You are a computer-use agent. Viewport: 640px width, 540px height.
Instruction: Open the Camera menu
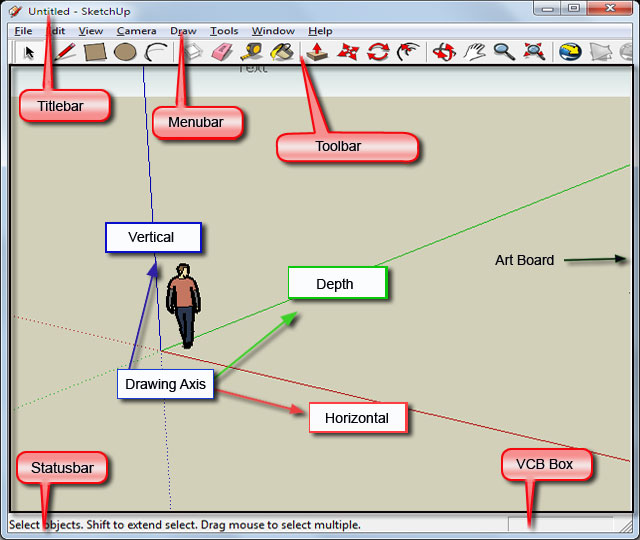(x=136, y=31)
